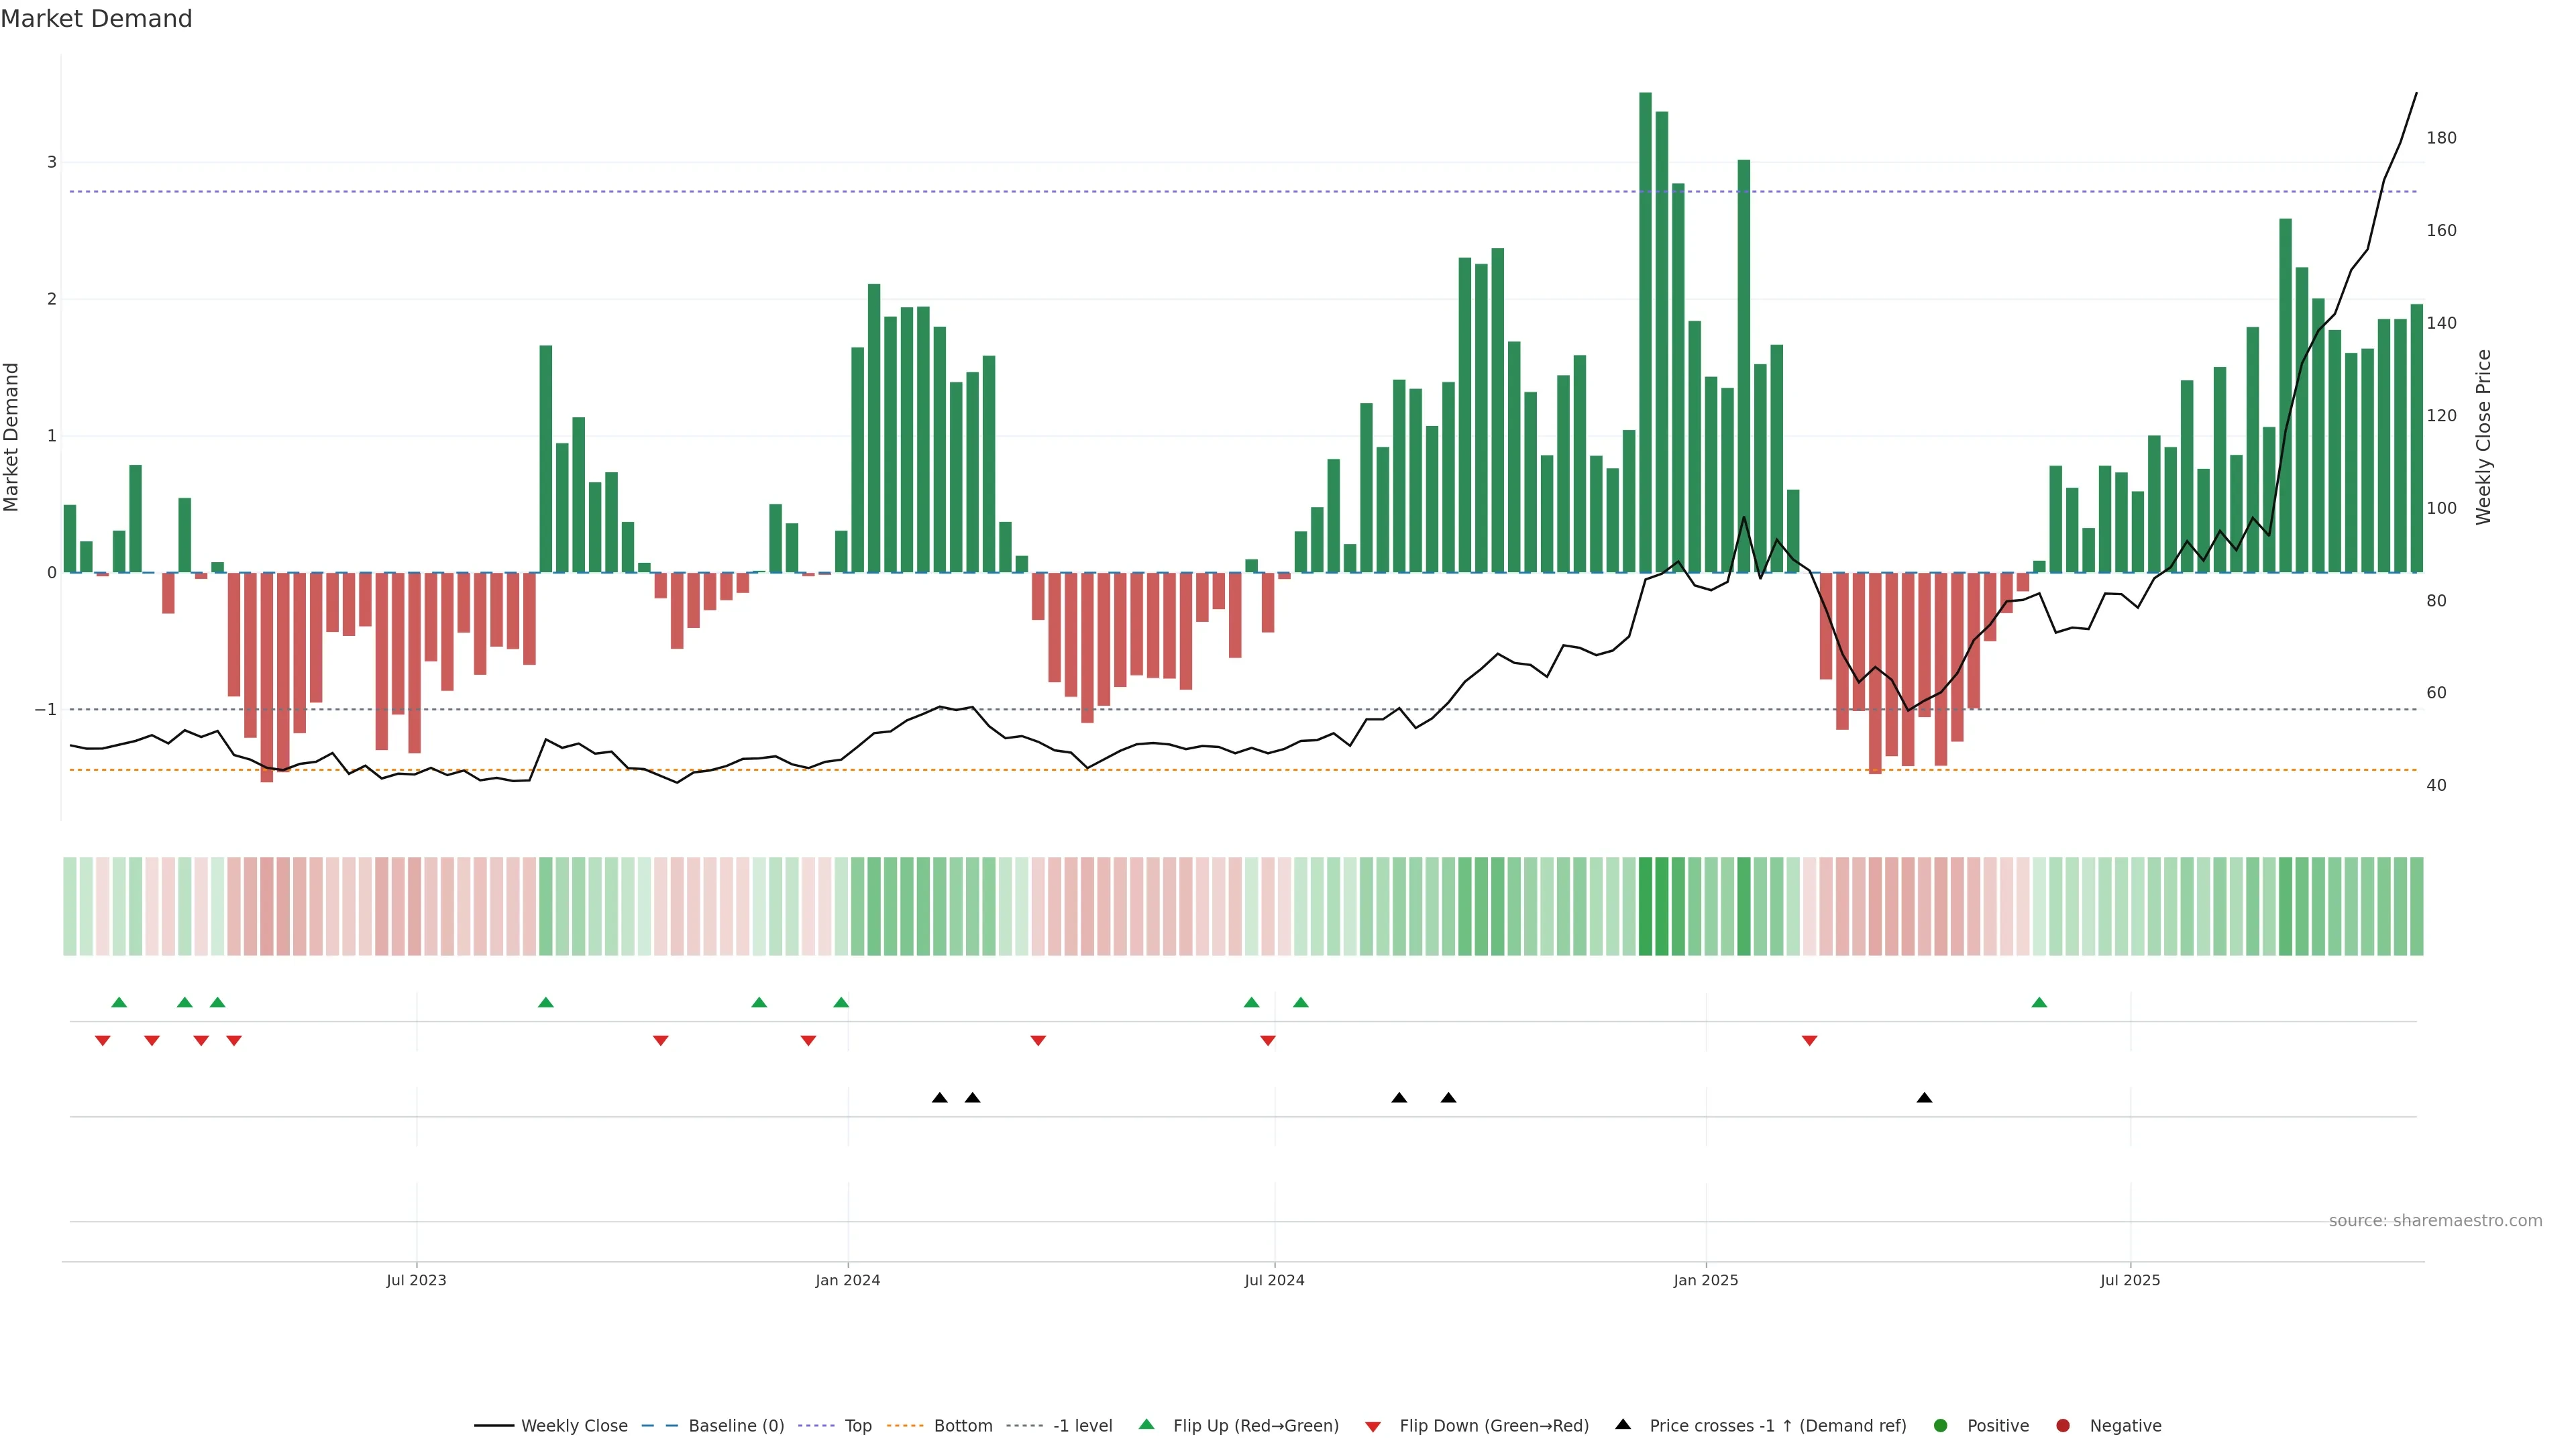Click the tallest green demand bar
The height and width of the screenshot is (1449, 2576).
pos(1645,330)
